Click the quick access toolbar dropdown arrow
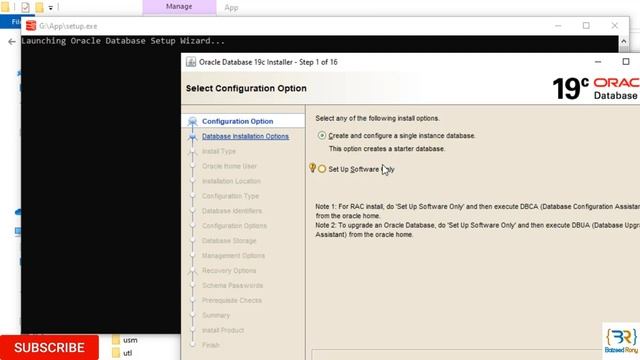 point(51,8)
